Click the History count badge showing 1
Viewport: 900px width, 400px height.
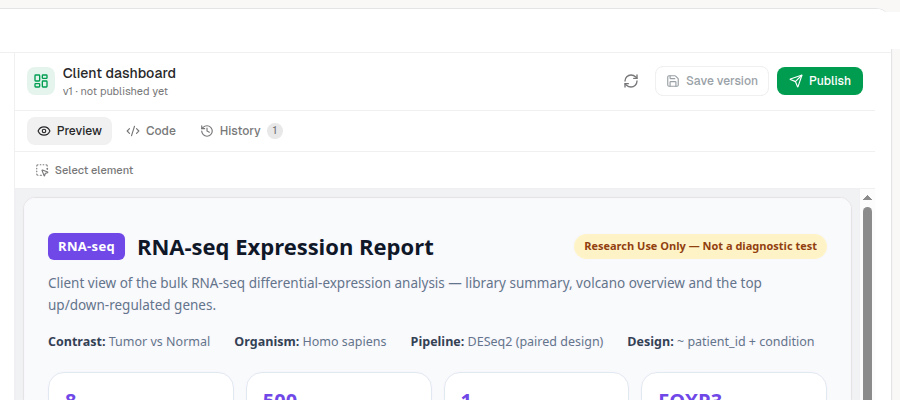click(x=275, y=131)
